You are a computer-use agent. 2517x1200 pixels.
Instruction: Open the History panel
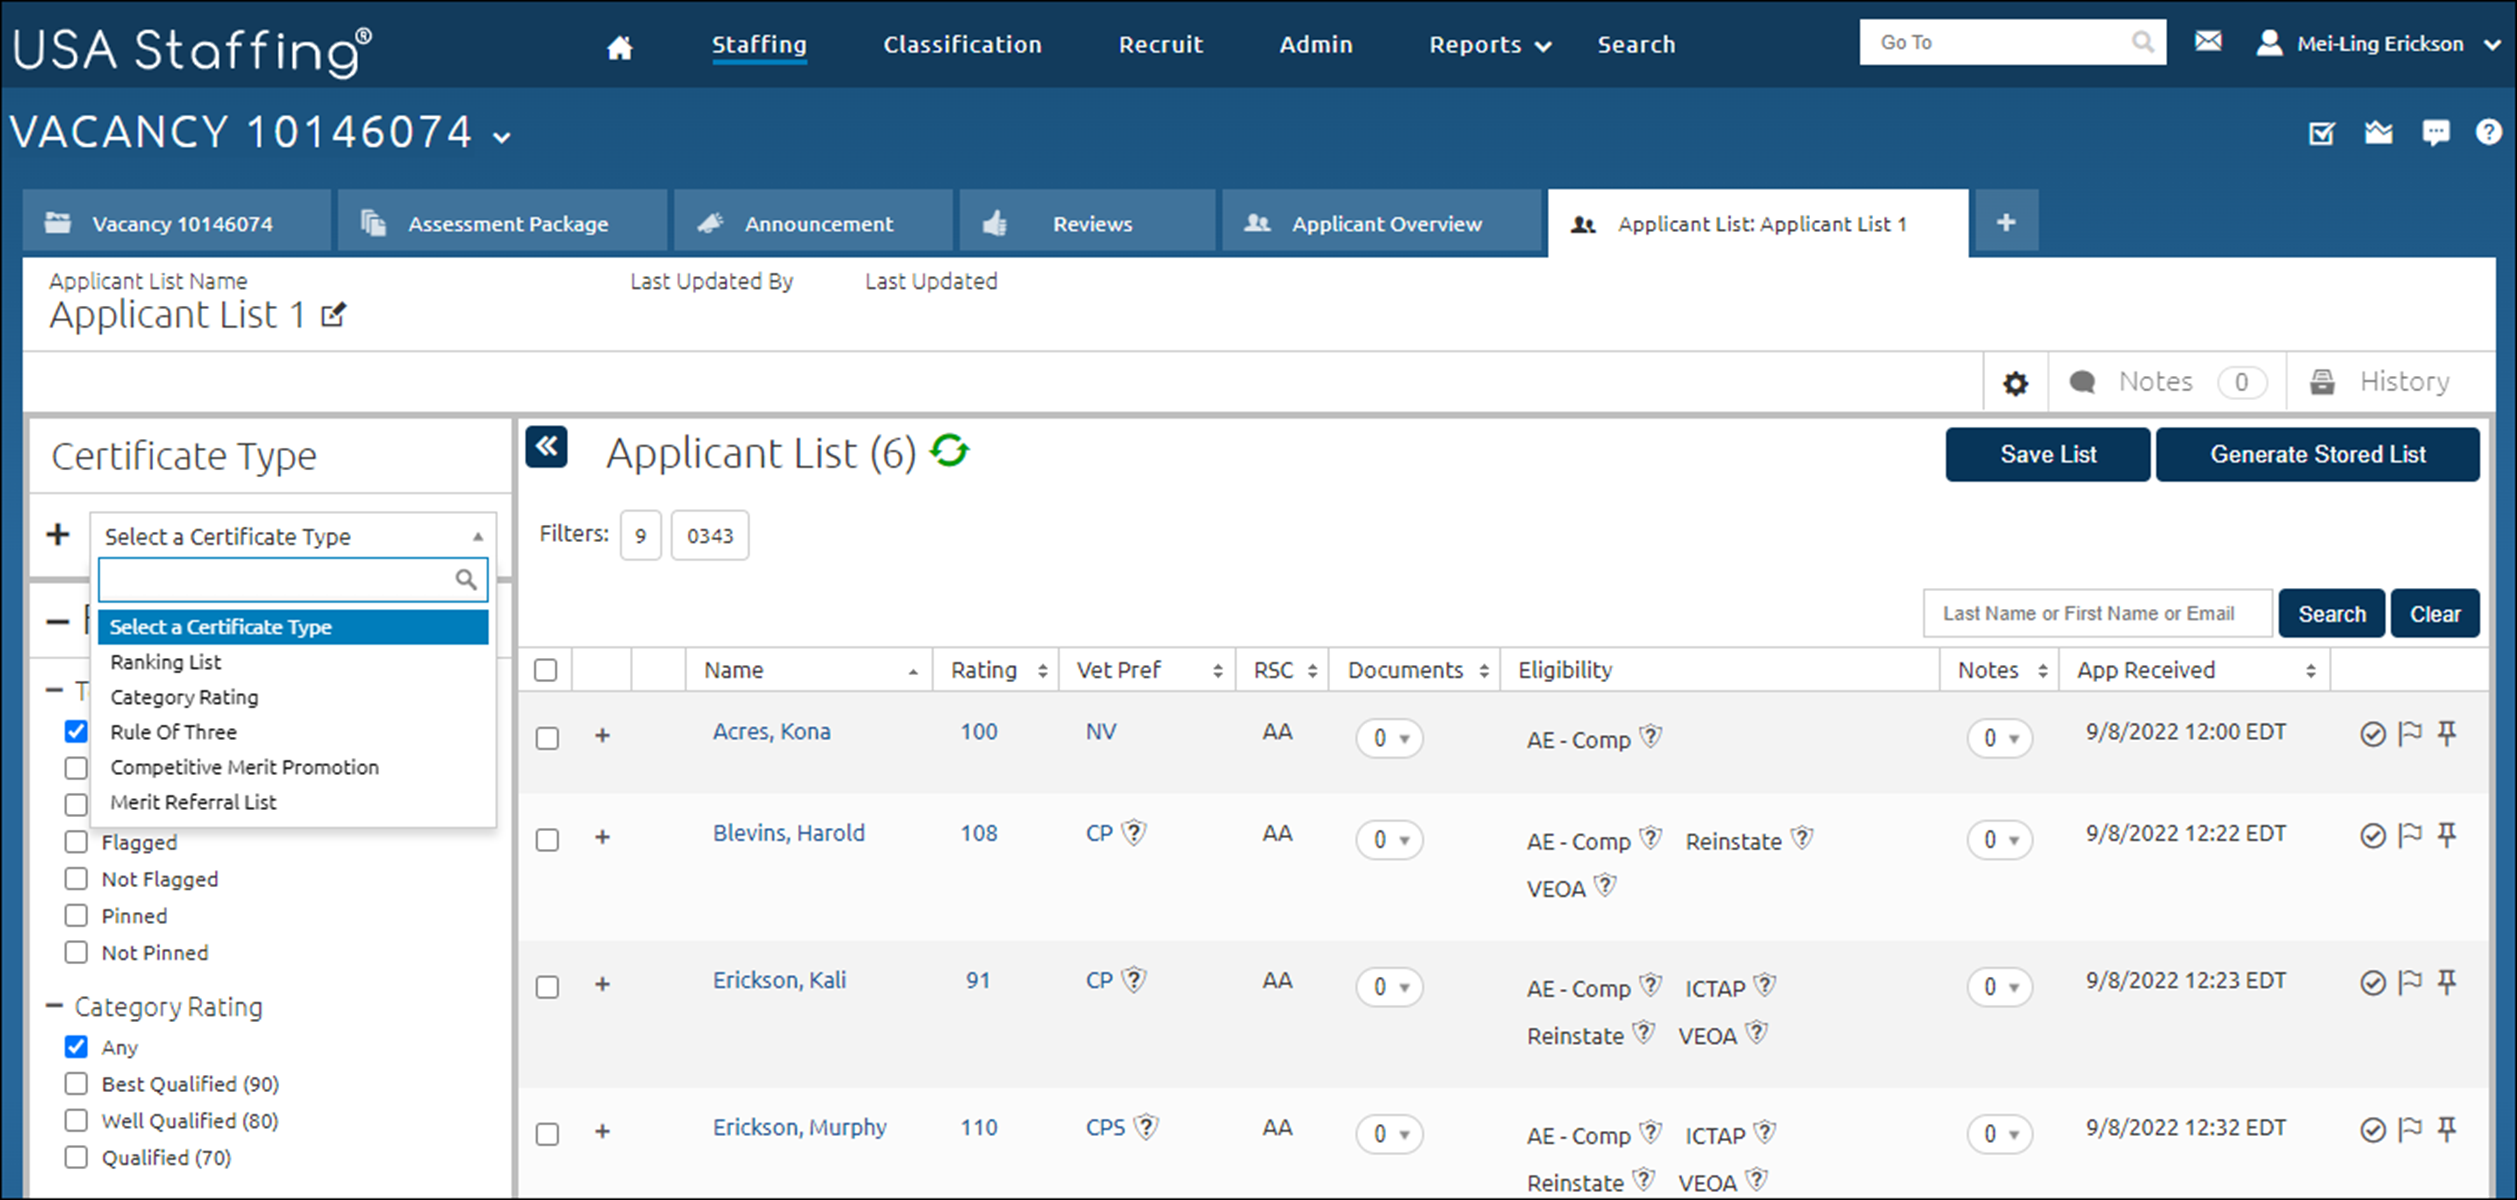2379,382
